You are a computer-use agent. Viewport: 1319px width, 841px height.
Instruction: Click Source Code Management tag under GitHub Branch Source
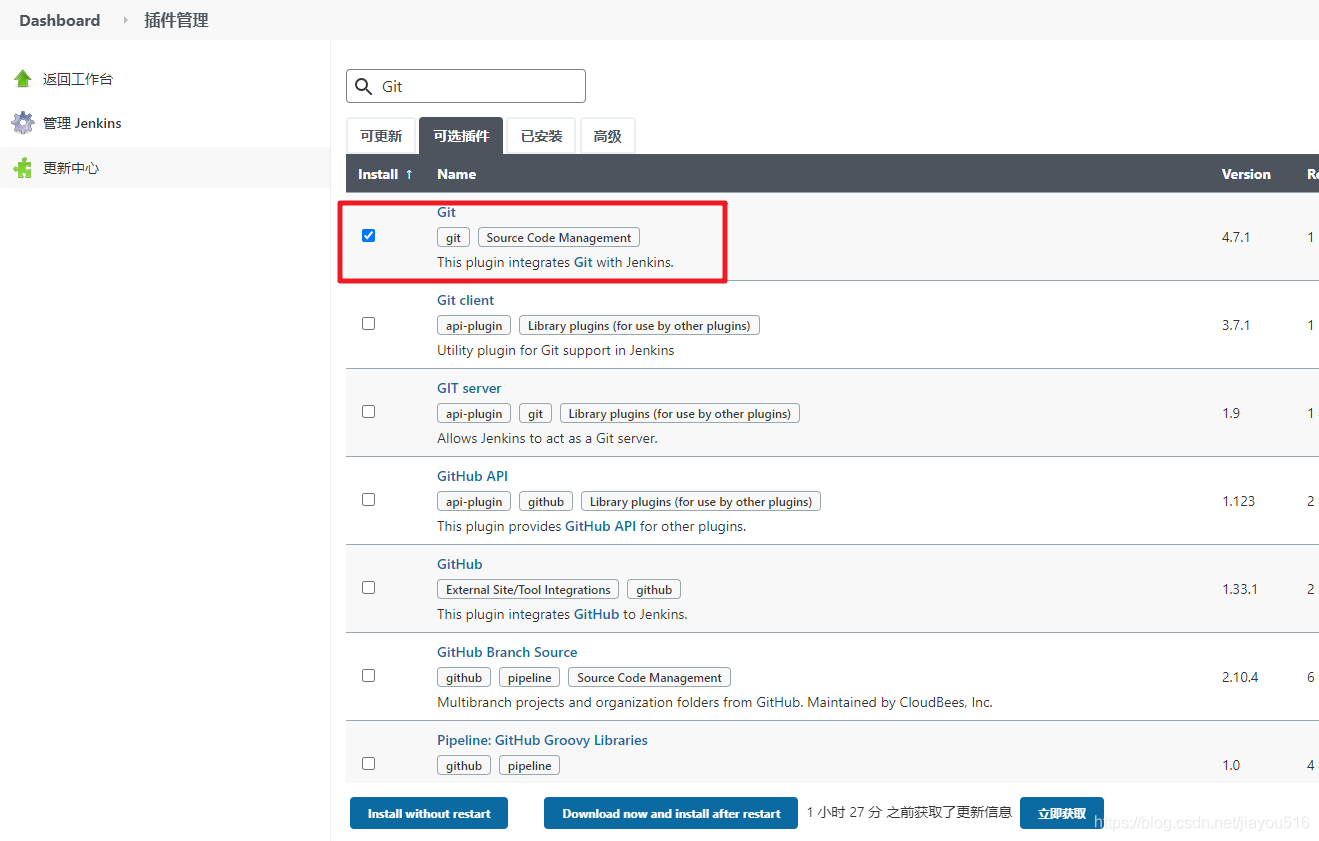(649, 678)
